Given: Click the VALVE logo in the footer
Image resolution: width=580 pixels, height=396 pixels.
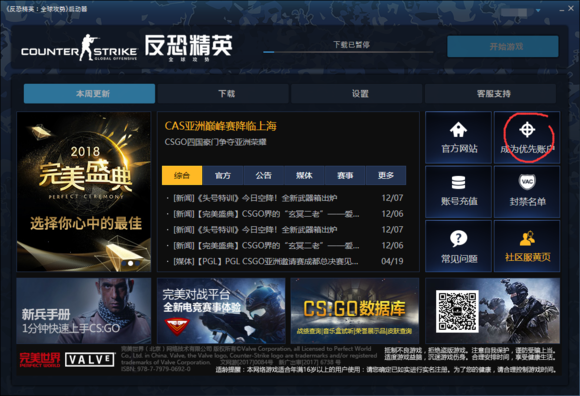Looking at the screenshot, I should point(90,359).
